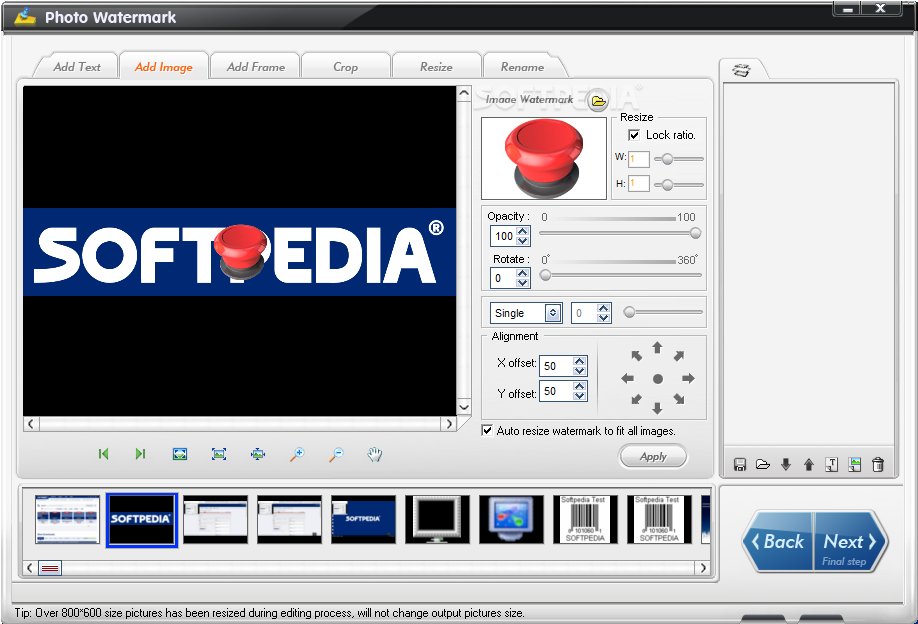Align watermark to top-right arrow
This screenshot has height=624, width=918.
point(679,355)
